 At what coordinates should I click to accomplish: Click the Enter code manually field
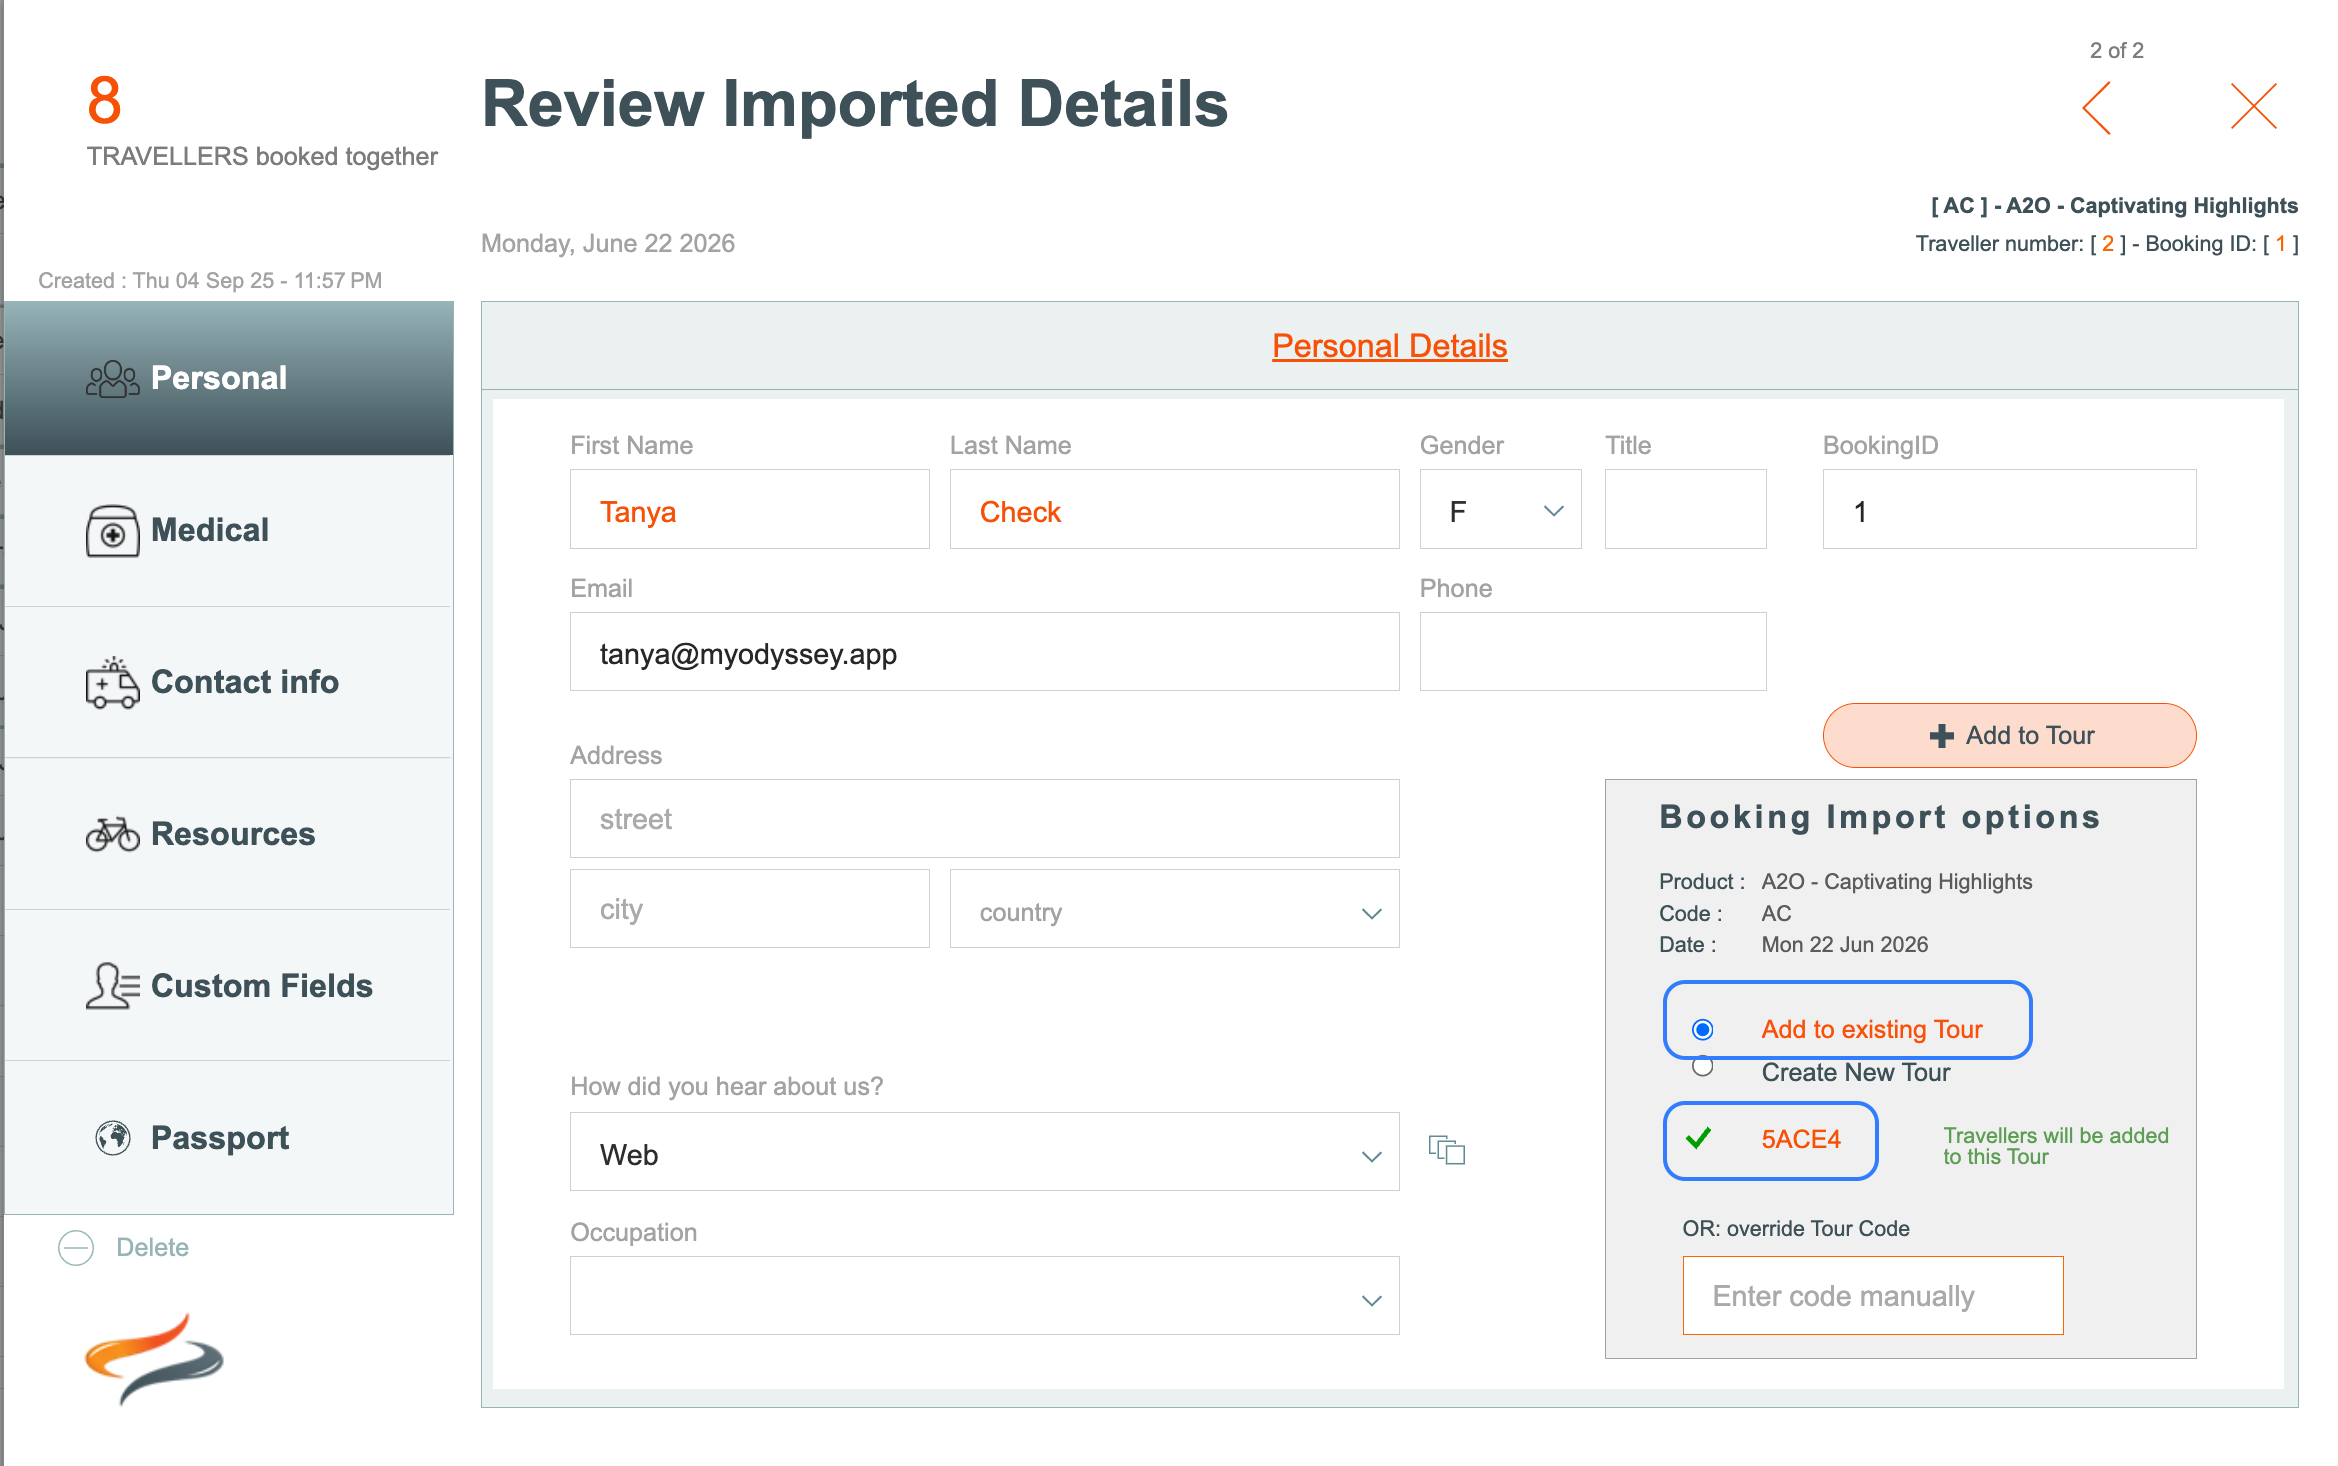tap(1872, 1296)
